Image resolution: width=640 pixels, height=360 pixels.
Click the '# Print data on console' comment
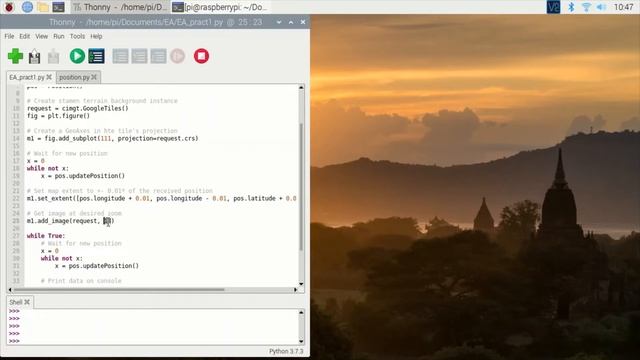tap(81, 281)
